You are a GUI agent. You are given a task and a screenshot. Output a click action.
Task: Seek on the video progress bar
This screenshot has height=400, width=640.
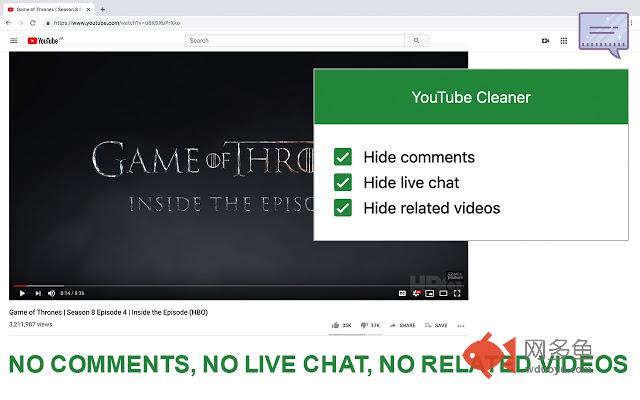click(x=238, y=286)
